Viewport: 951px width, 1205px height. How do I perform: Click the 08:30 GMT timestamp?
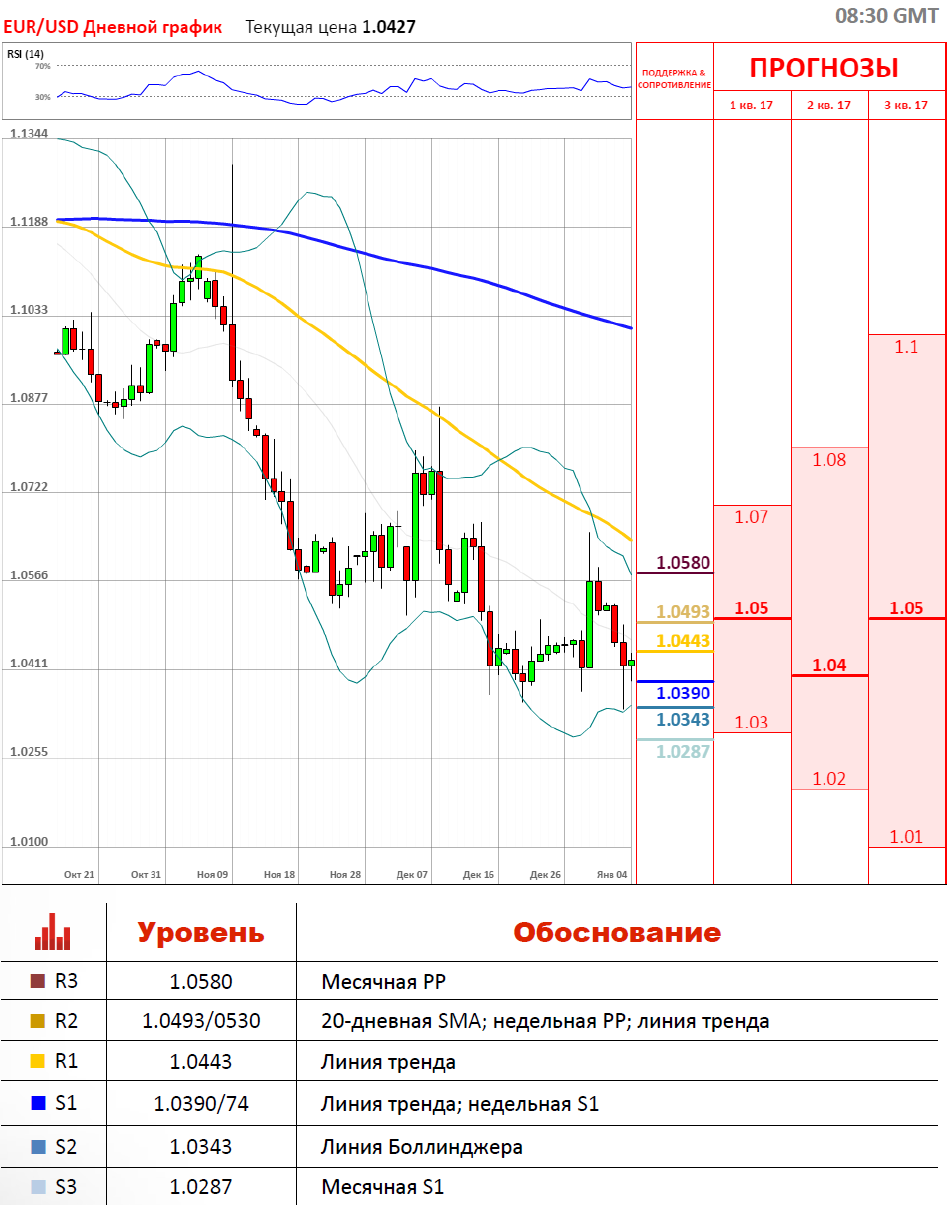(x=886, y=15)
